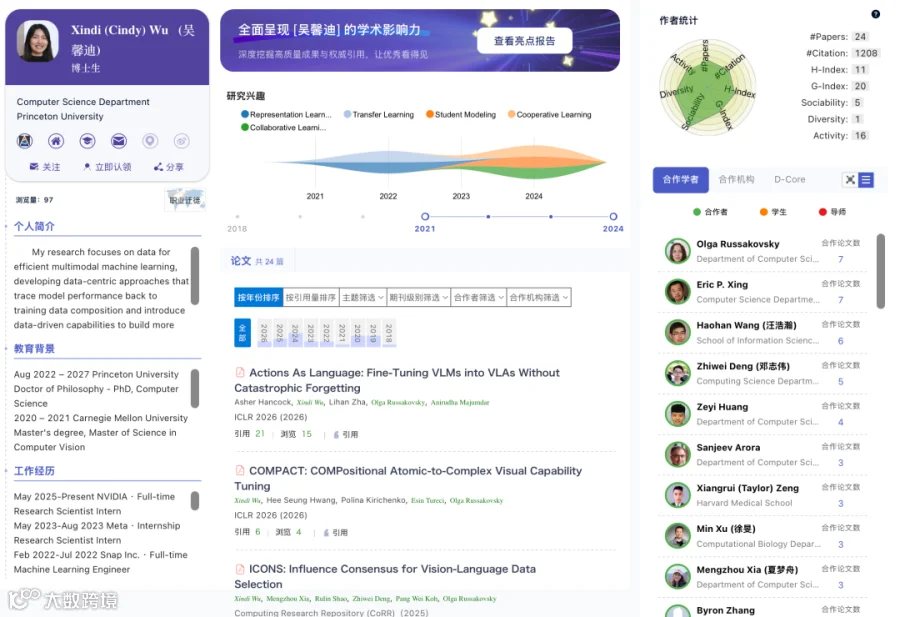
Task: Click the 2021 timeline slider handle
Action: (x=425, y=216)
